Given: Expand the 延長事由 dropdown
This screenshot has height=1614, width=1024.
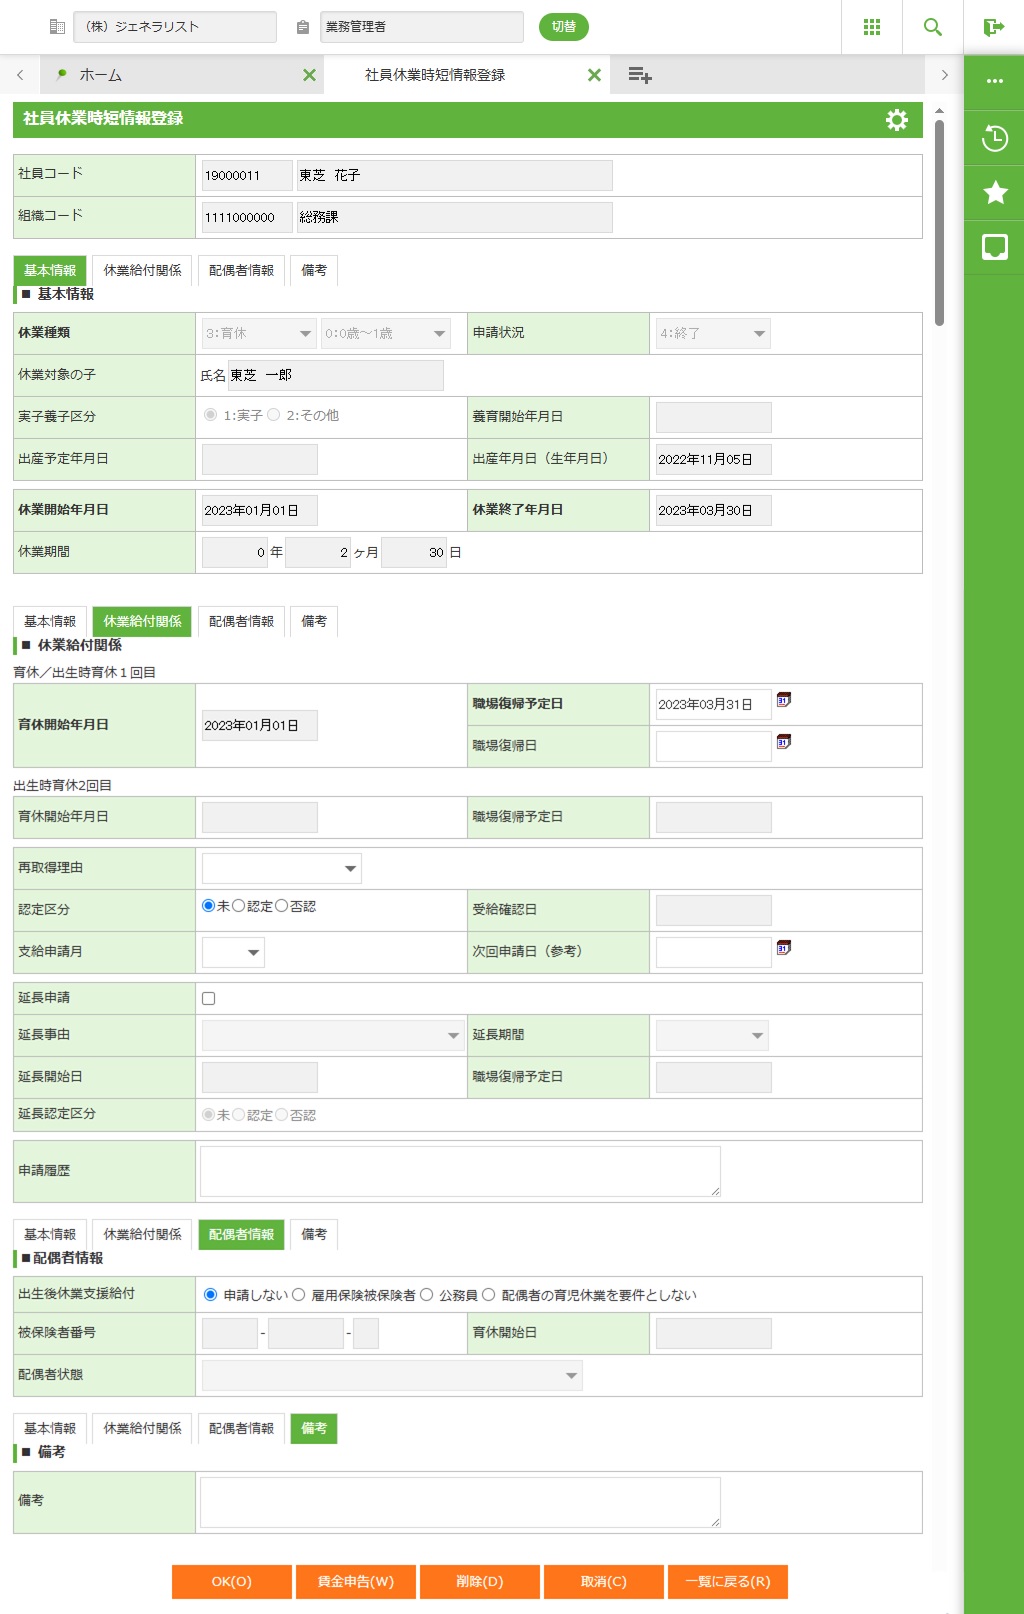Looking at the screenshot, I should (332, 1035).
